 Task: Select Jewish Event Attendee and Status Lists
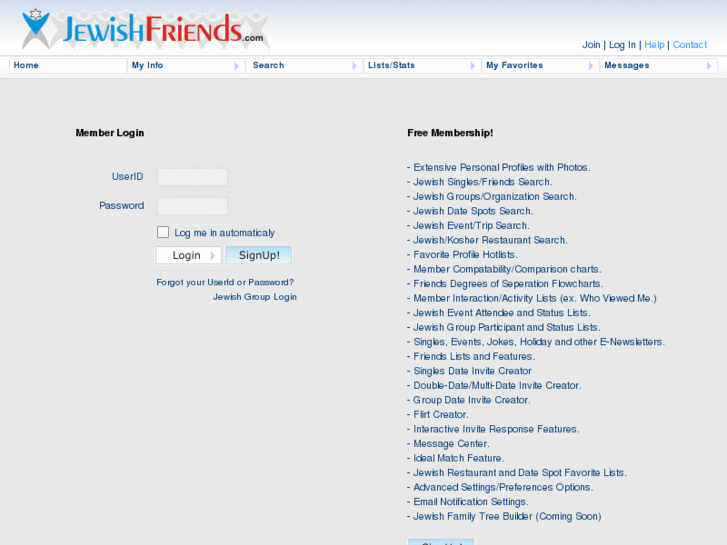(x=499, y=313)
